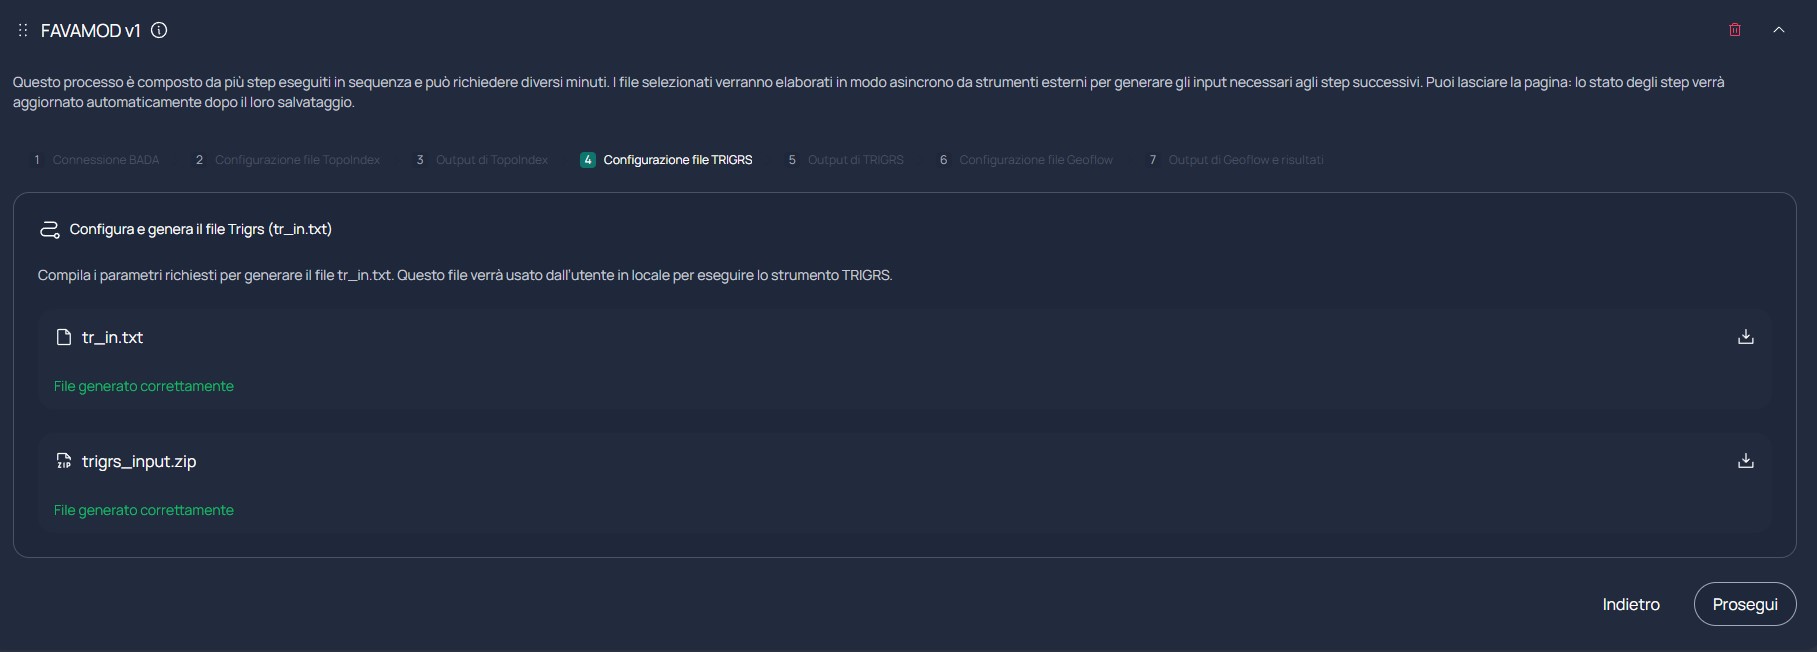Click the Trigrs route icon in section header
Image resolution: width=1817 pixels, height=652 pixels.
point(49,229)
